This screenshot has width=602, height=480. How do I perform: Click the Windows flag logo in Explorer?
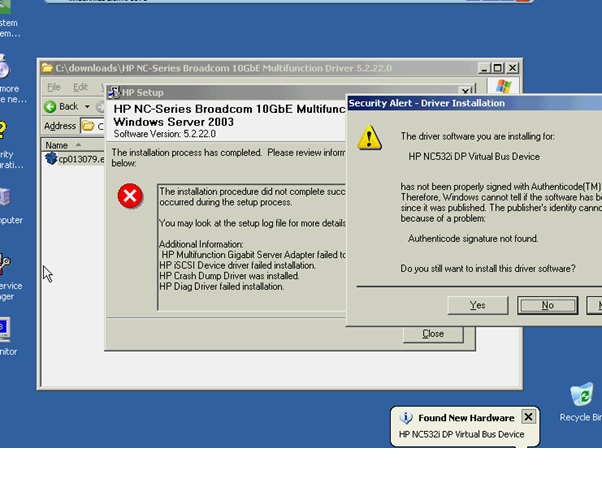(503, 86)
